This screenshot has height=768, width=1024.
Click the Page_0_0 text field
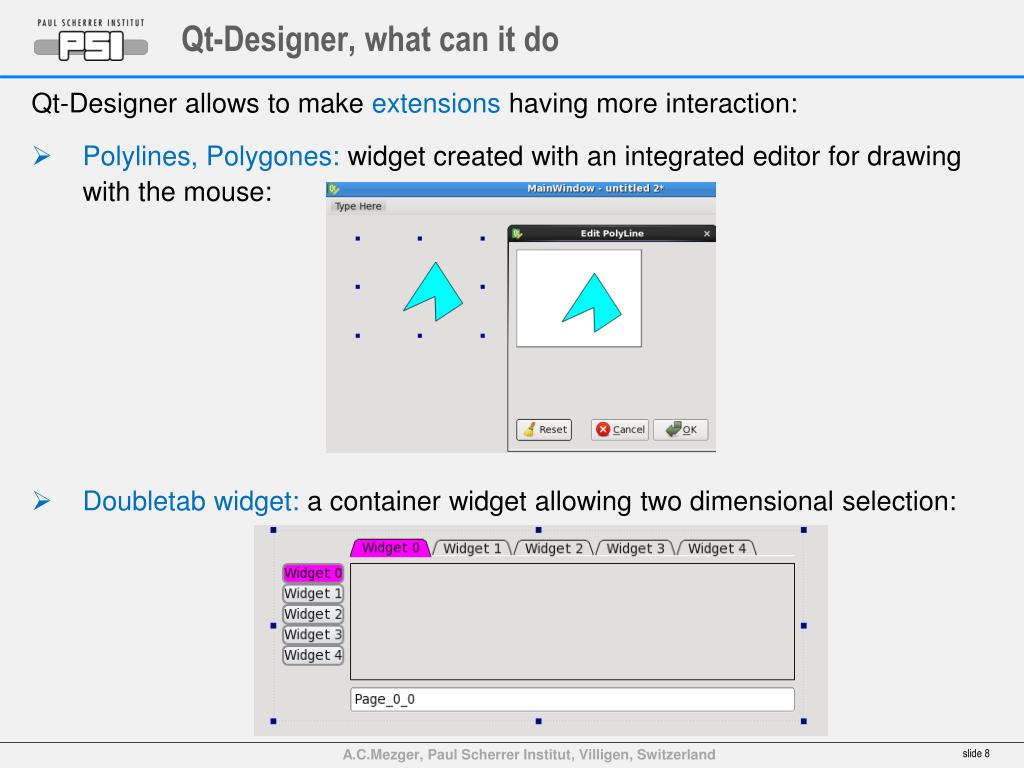[572, 699]
